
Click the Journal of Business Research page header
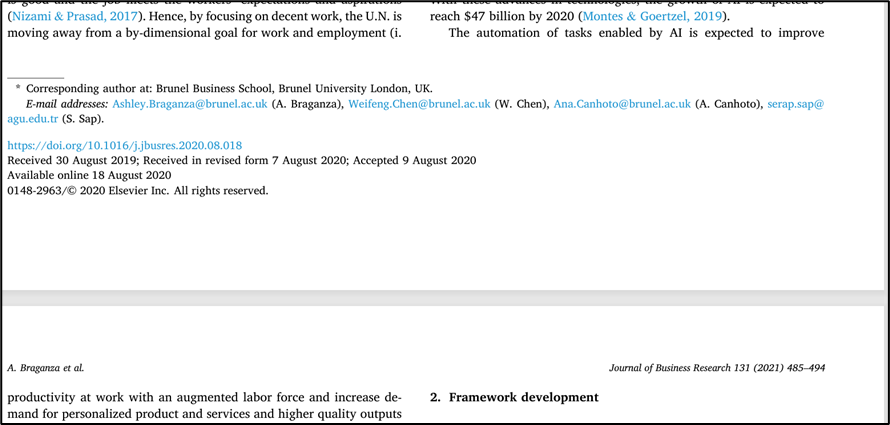717,368
